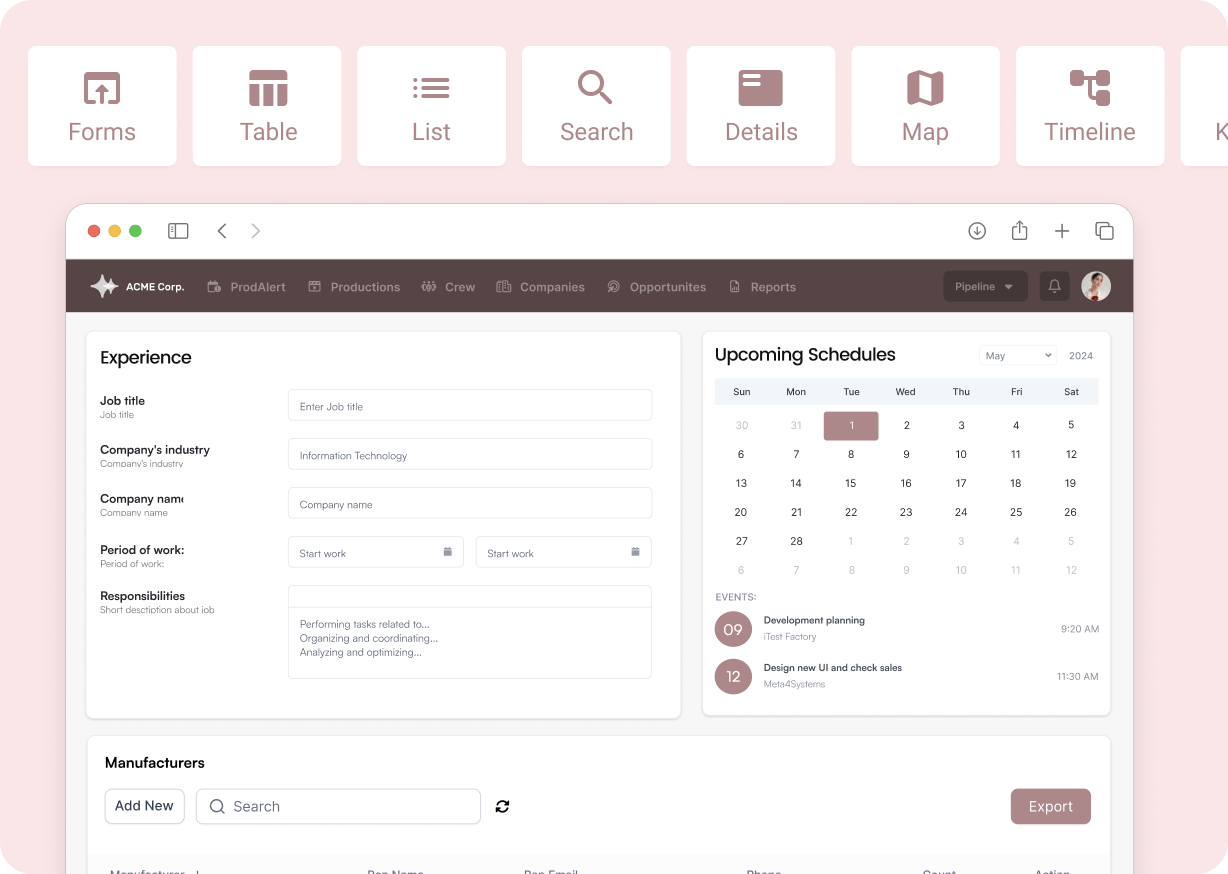Expand the Pipeline dropdown
This screenshot has width=1228, height=874.
pos(984,287)
